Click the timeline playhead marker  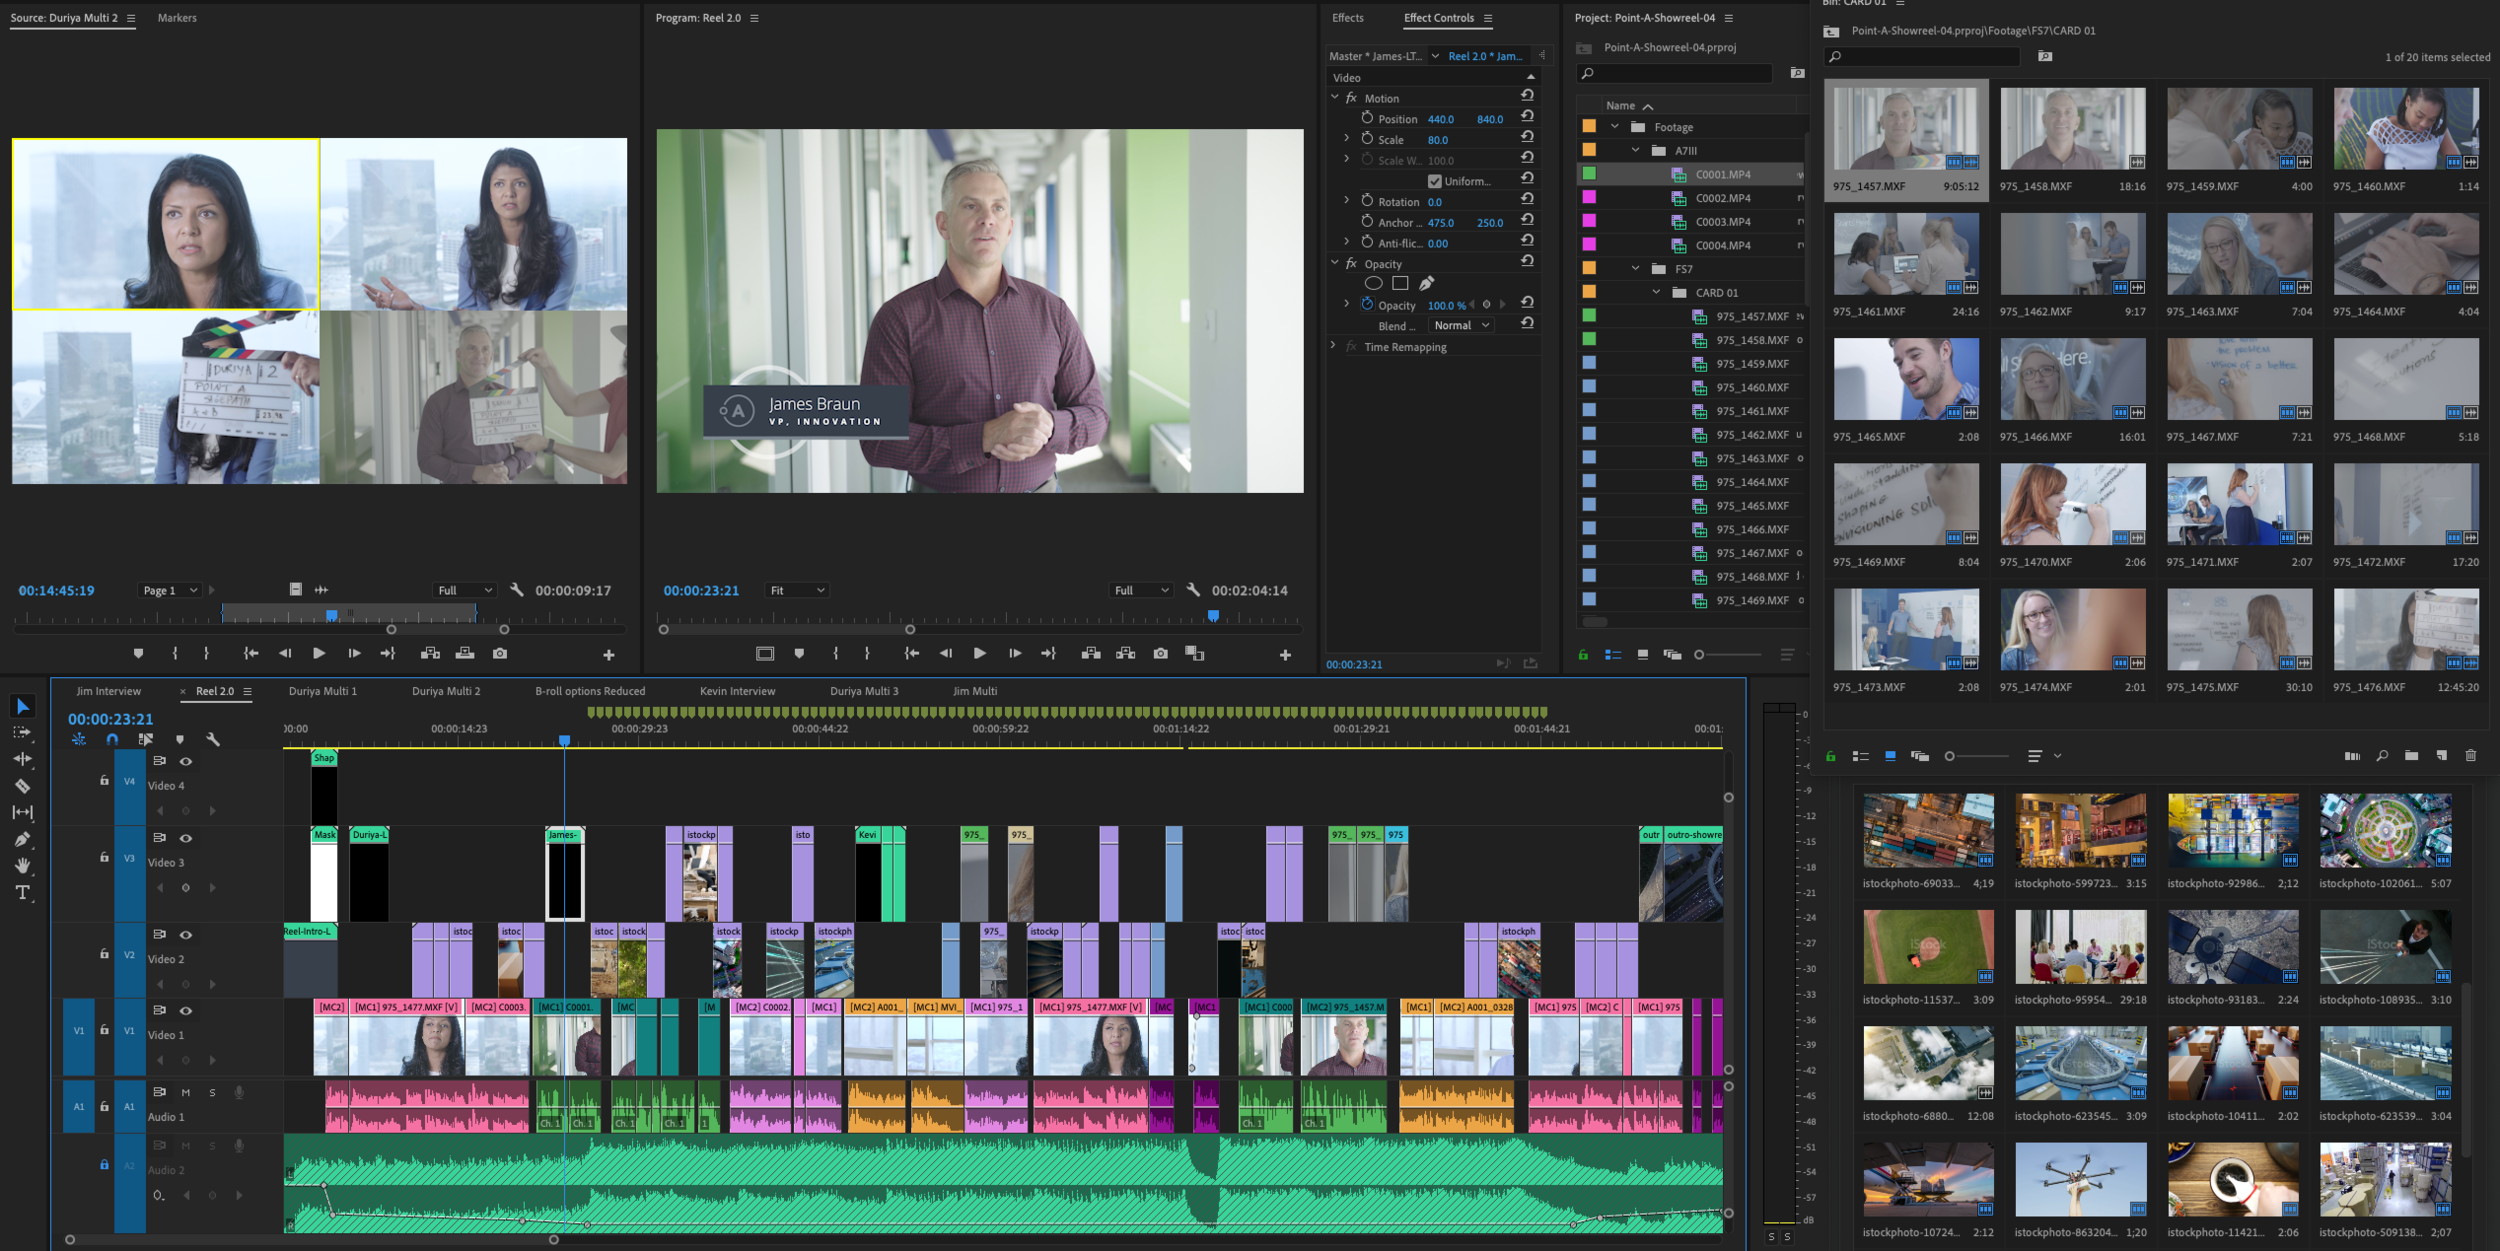point(564,740)
